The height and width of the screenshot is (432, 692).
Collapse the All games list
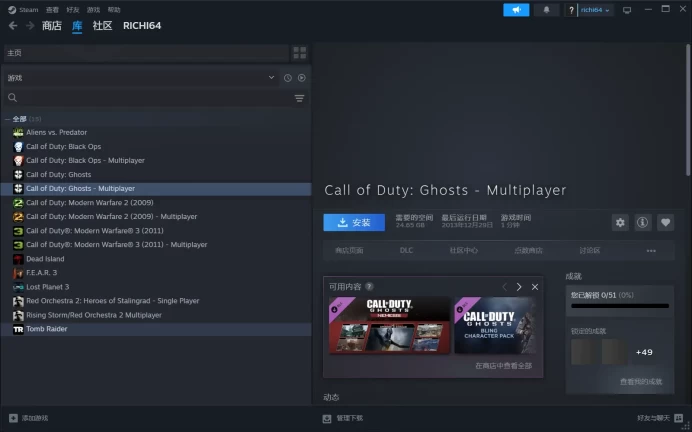click(x=8, y=119)
